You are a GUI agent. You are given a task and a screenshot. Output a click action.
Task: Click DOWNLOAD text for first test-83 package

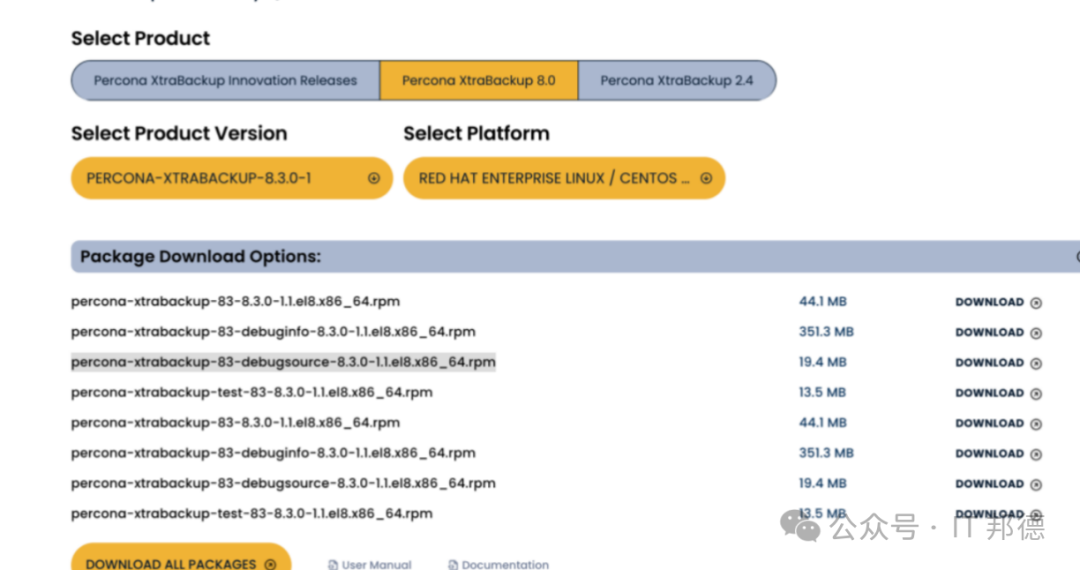click(x=989, y=393)
